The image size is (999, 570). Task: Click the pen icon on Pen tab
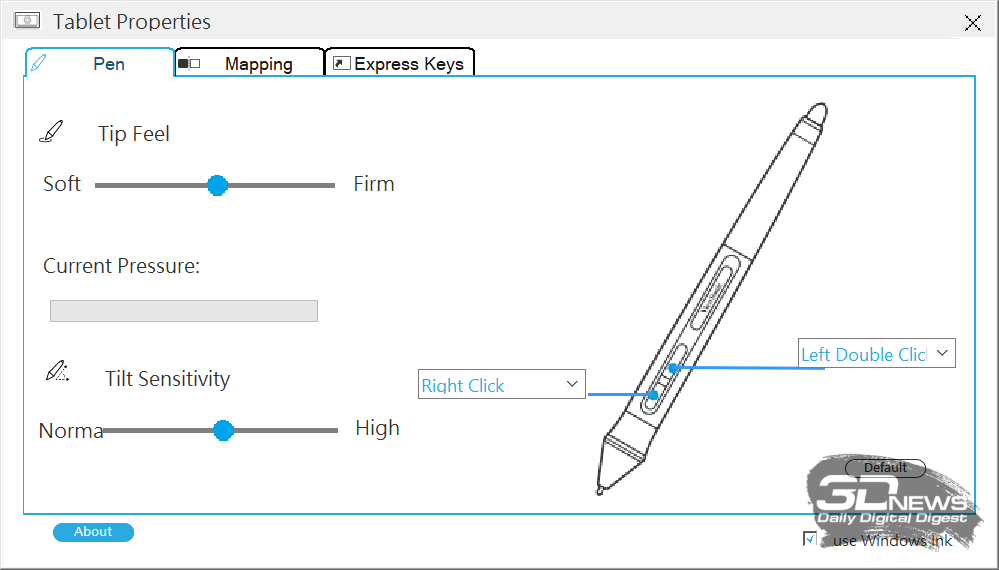point(38,63)
